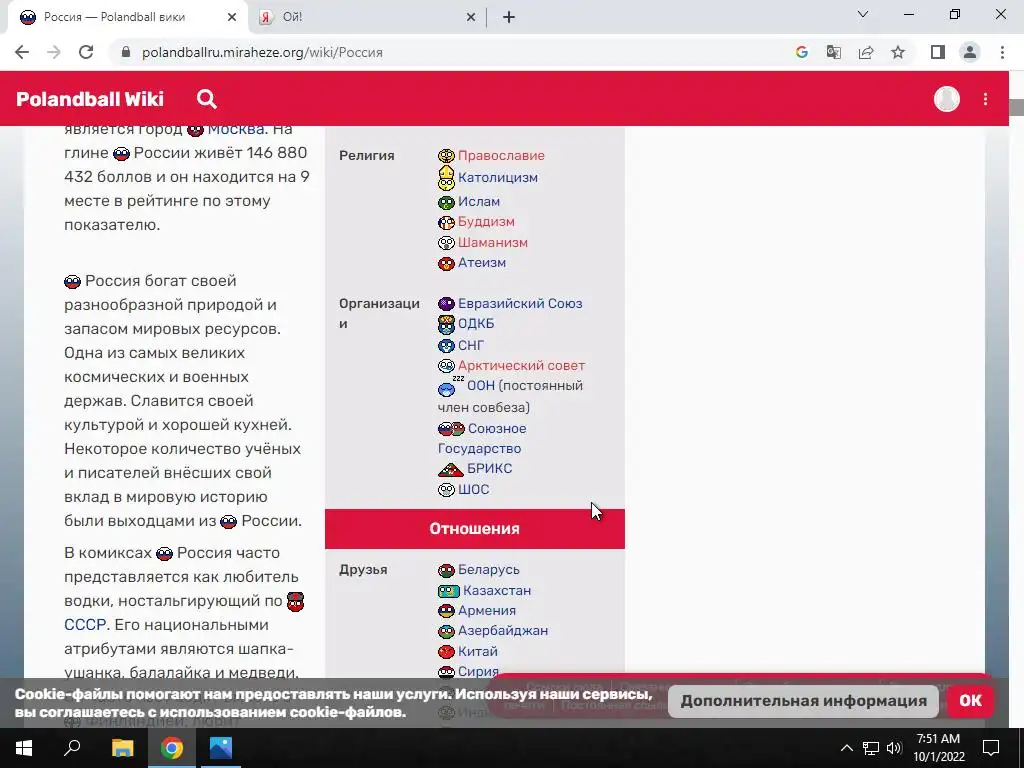Screen dimensions: 1024x768
Task: Open Chrome three-dot settings menu
Action: (1002, 52)
